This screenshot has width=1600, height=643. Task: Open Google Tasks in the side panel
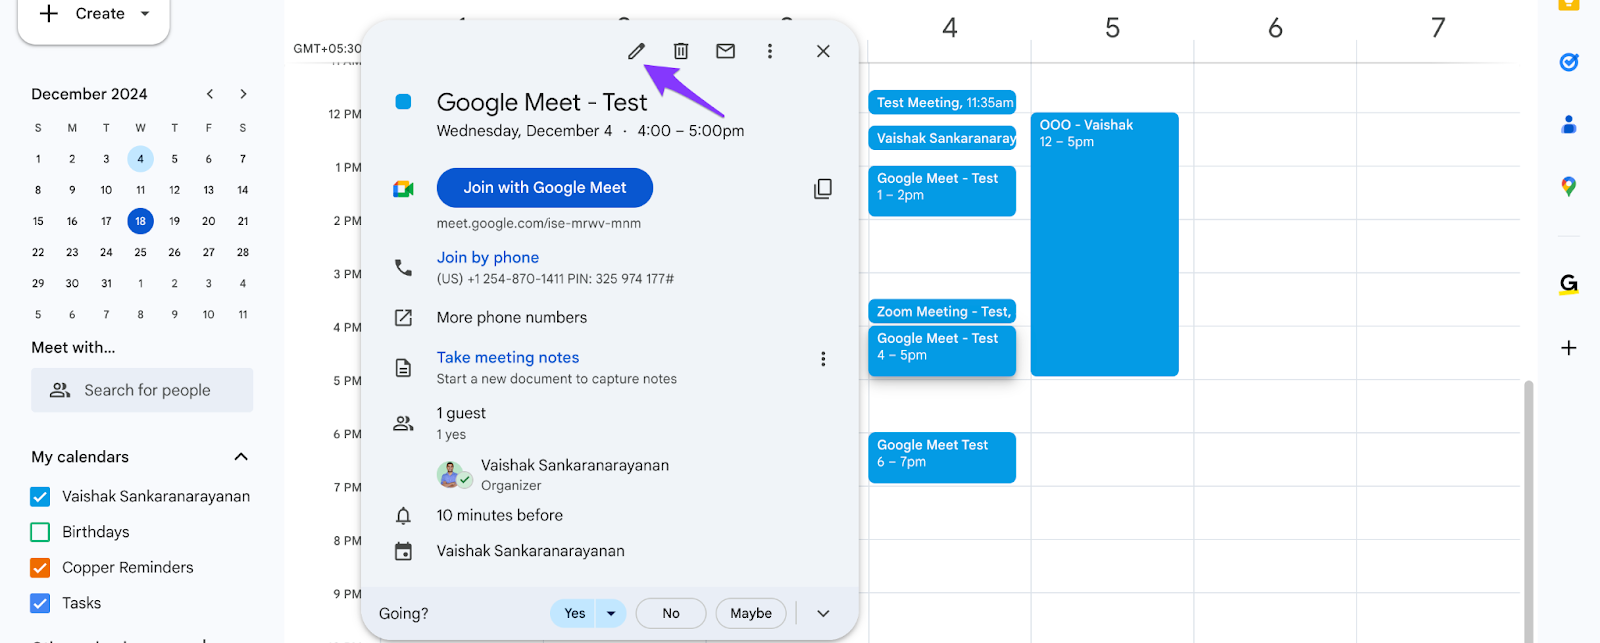1569,62
